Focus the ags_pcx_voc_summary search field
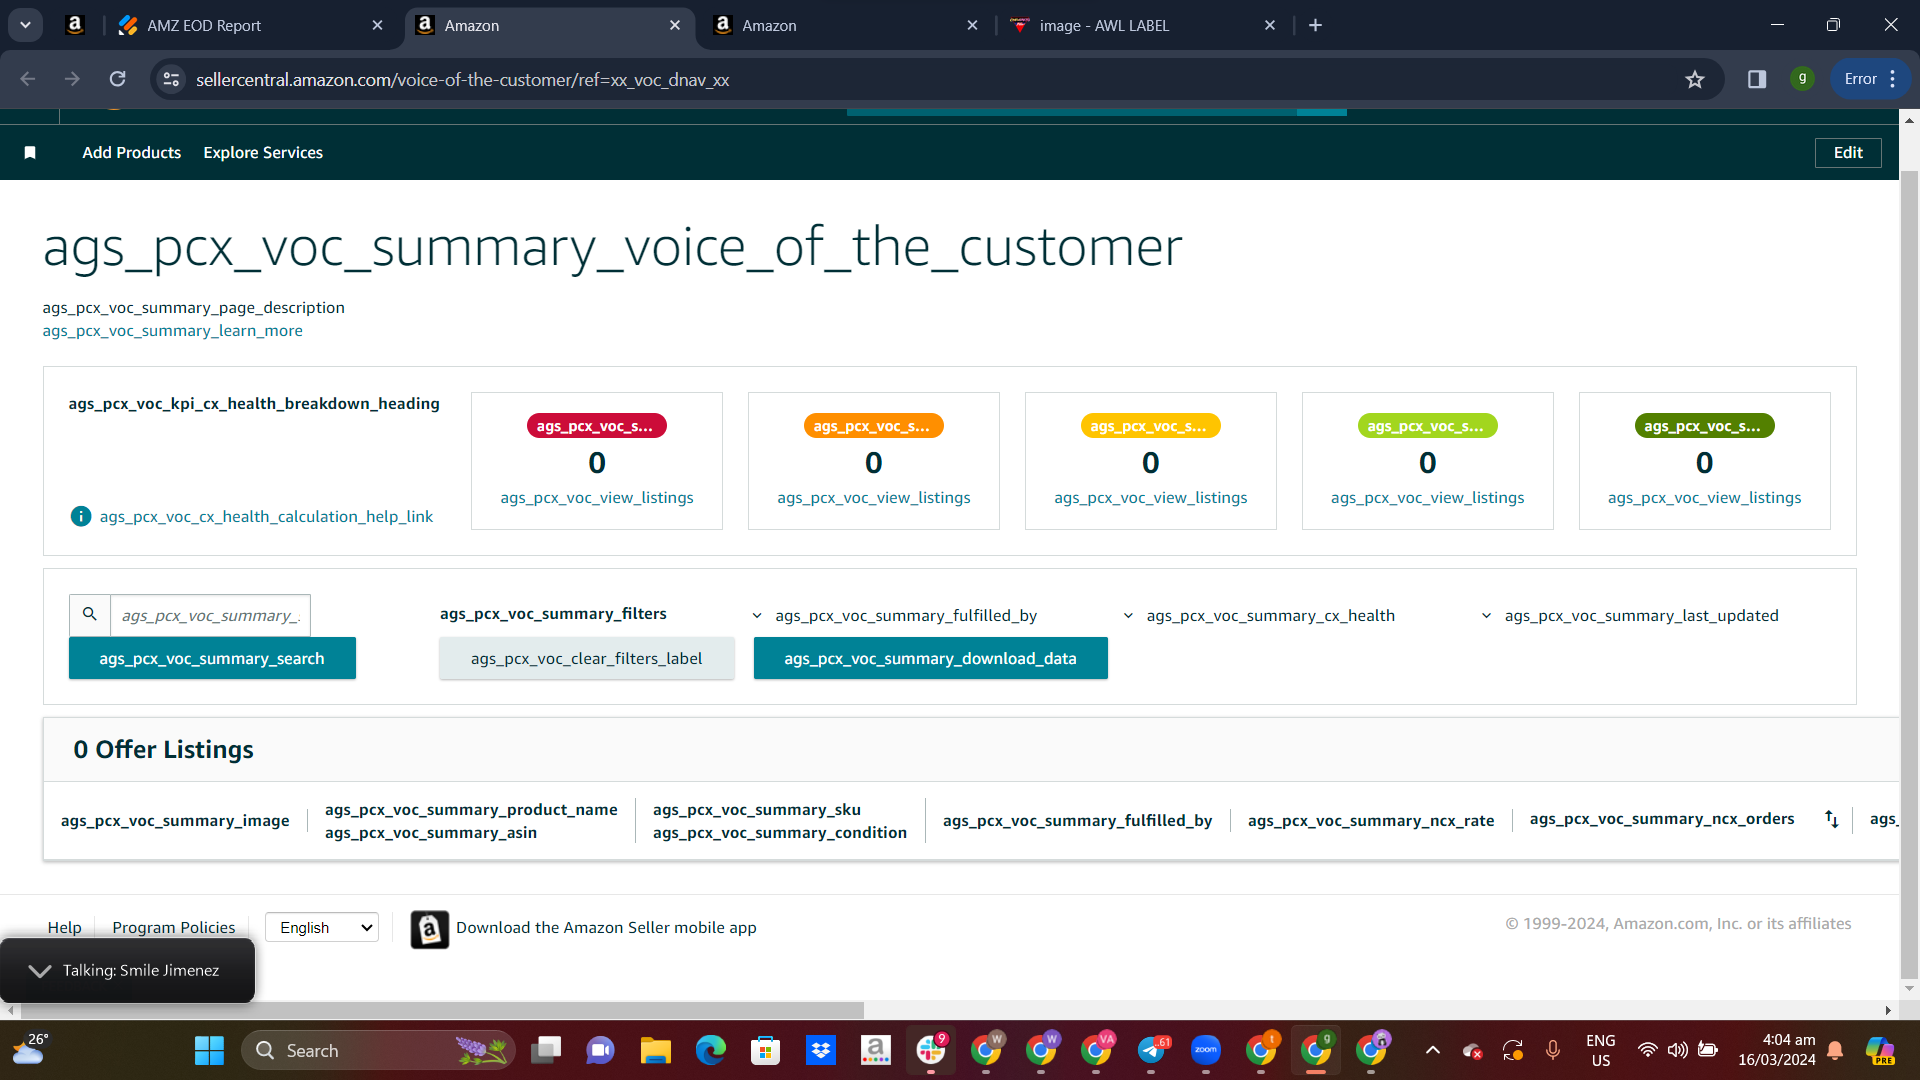The height and width of the screenshot is (1080, 1920). 210,615
